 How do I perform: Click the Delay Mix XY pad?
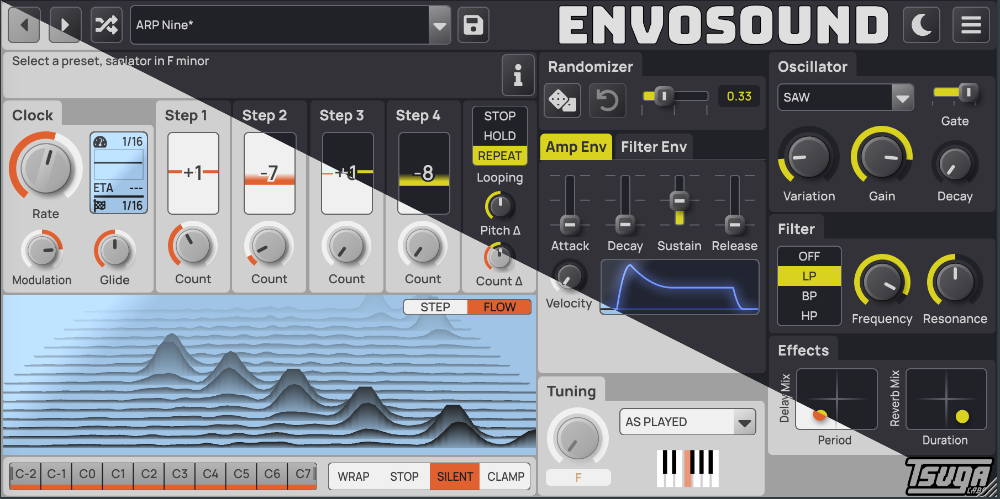point(837,399)
